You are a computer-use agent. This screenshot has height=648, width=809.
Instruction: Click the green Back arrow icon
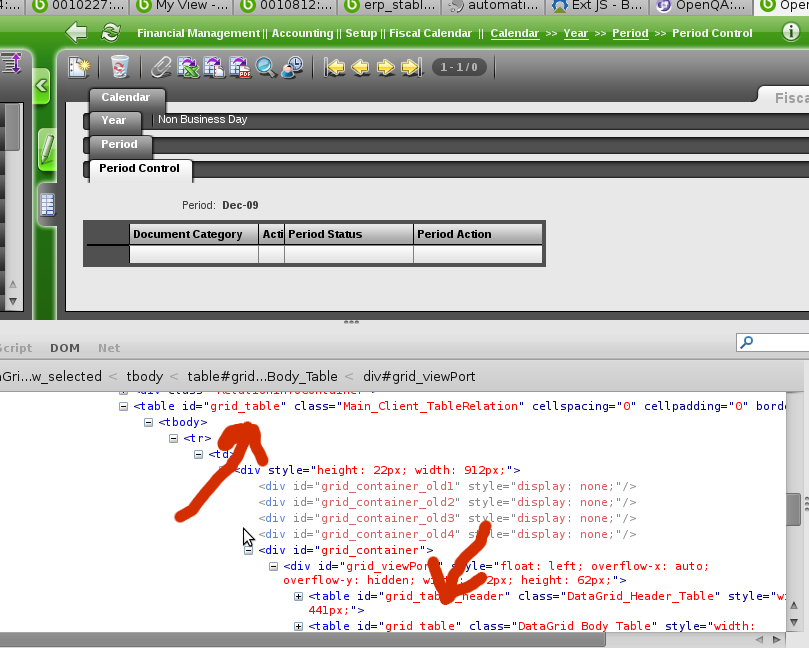[x=76, y=33]
